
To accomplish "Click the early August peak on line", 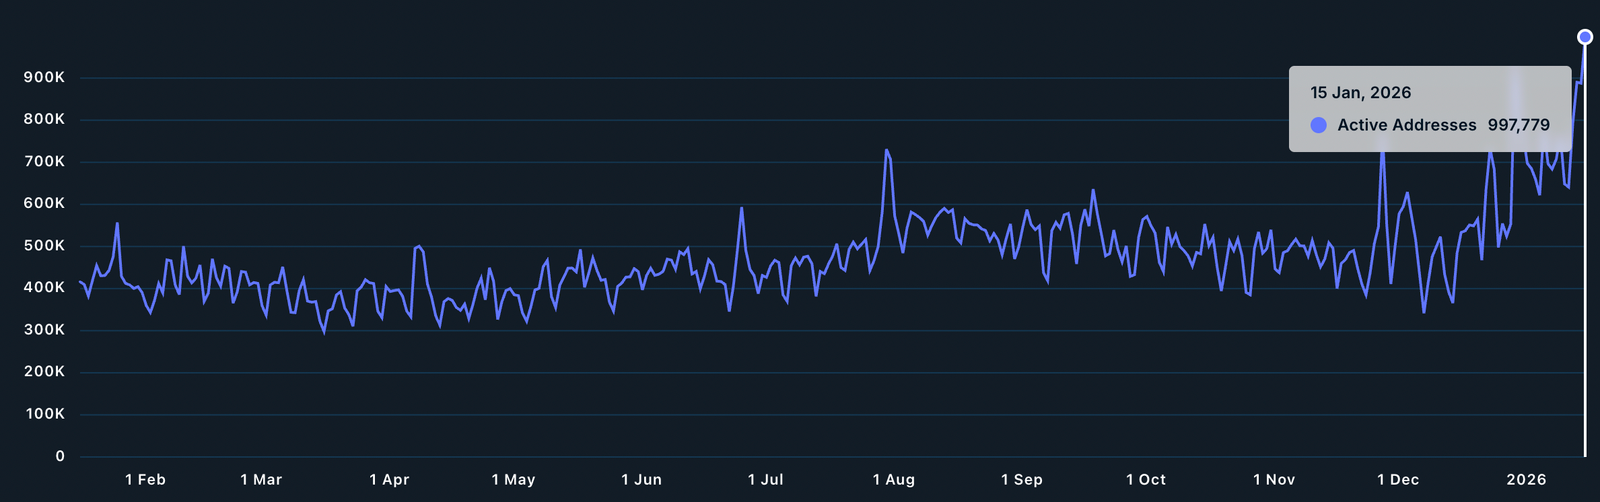I will [886, 150].
